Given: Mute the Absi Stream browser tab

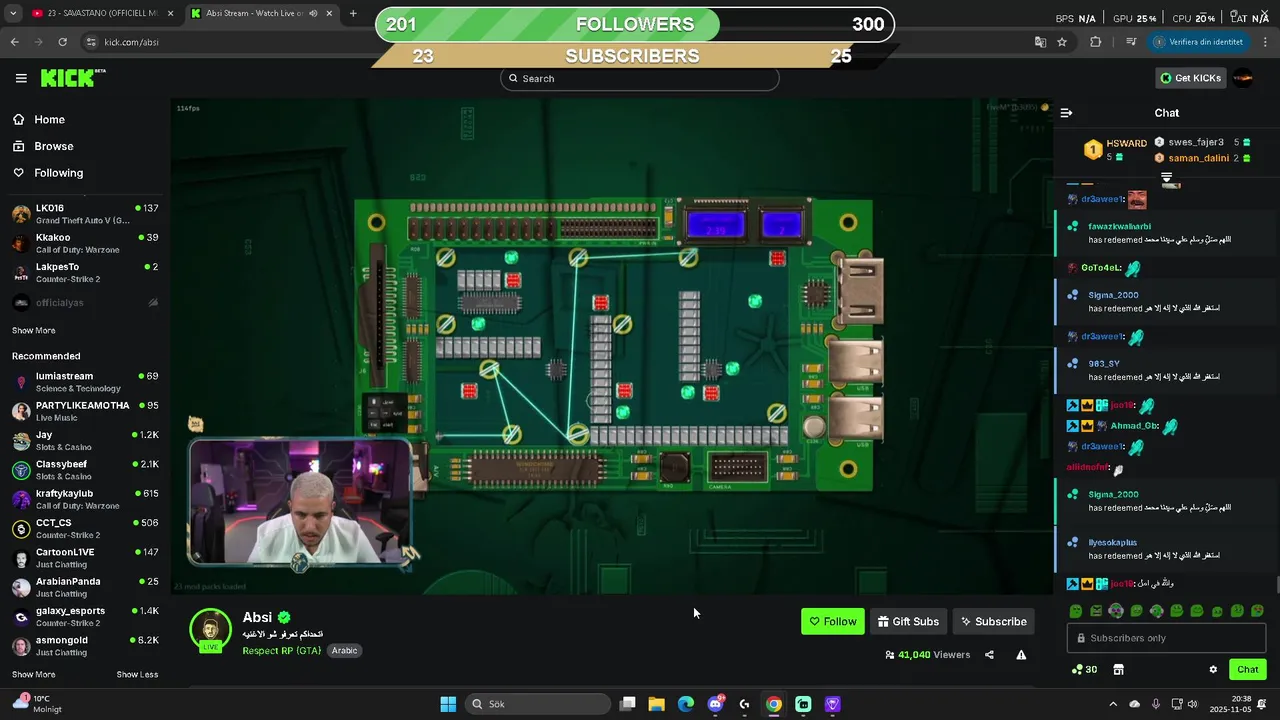Looking at the screenshot, I should click(313, 14).
